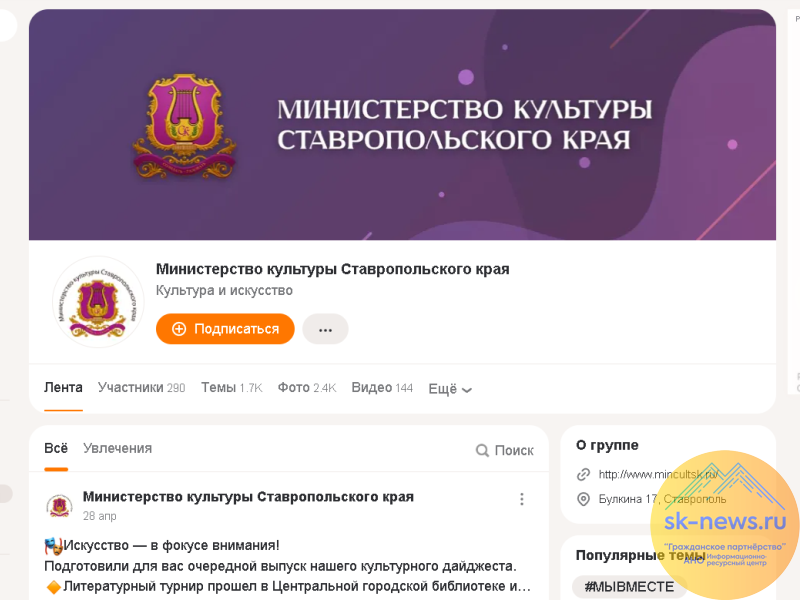The height and width of the screenshot is (600, 800).
Task: Click the #МЫВМЕСТЕ popular topic tag
Action: pyautogui.click(x=629, y=587)
